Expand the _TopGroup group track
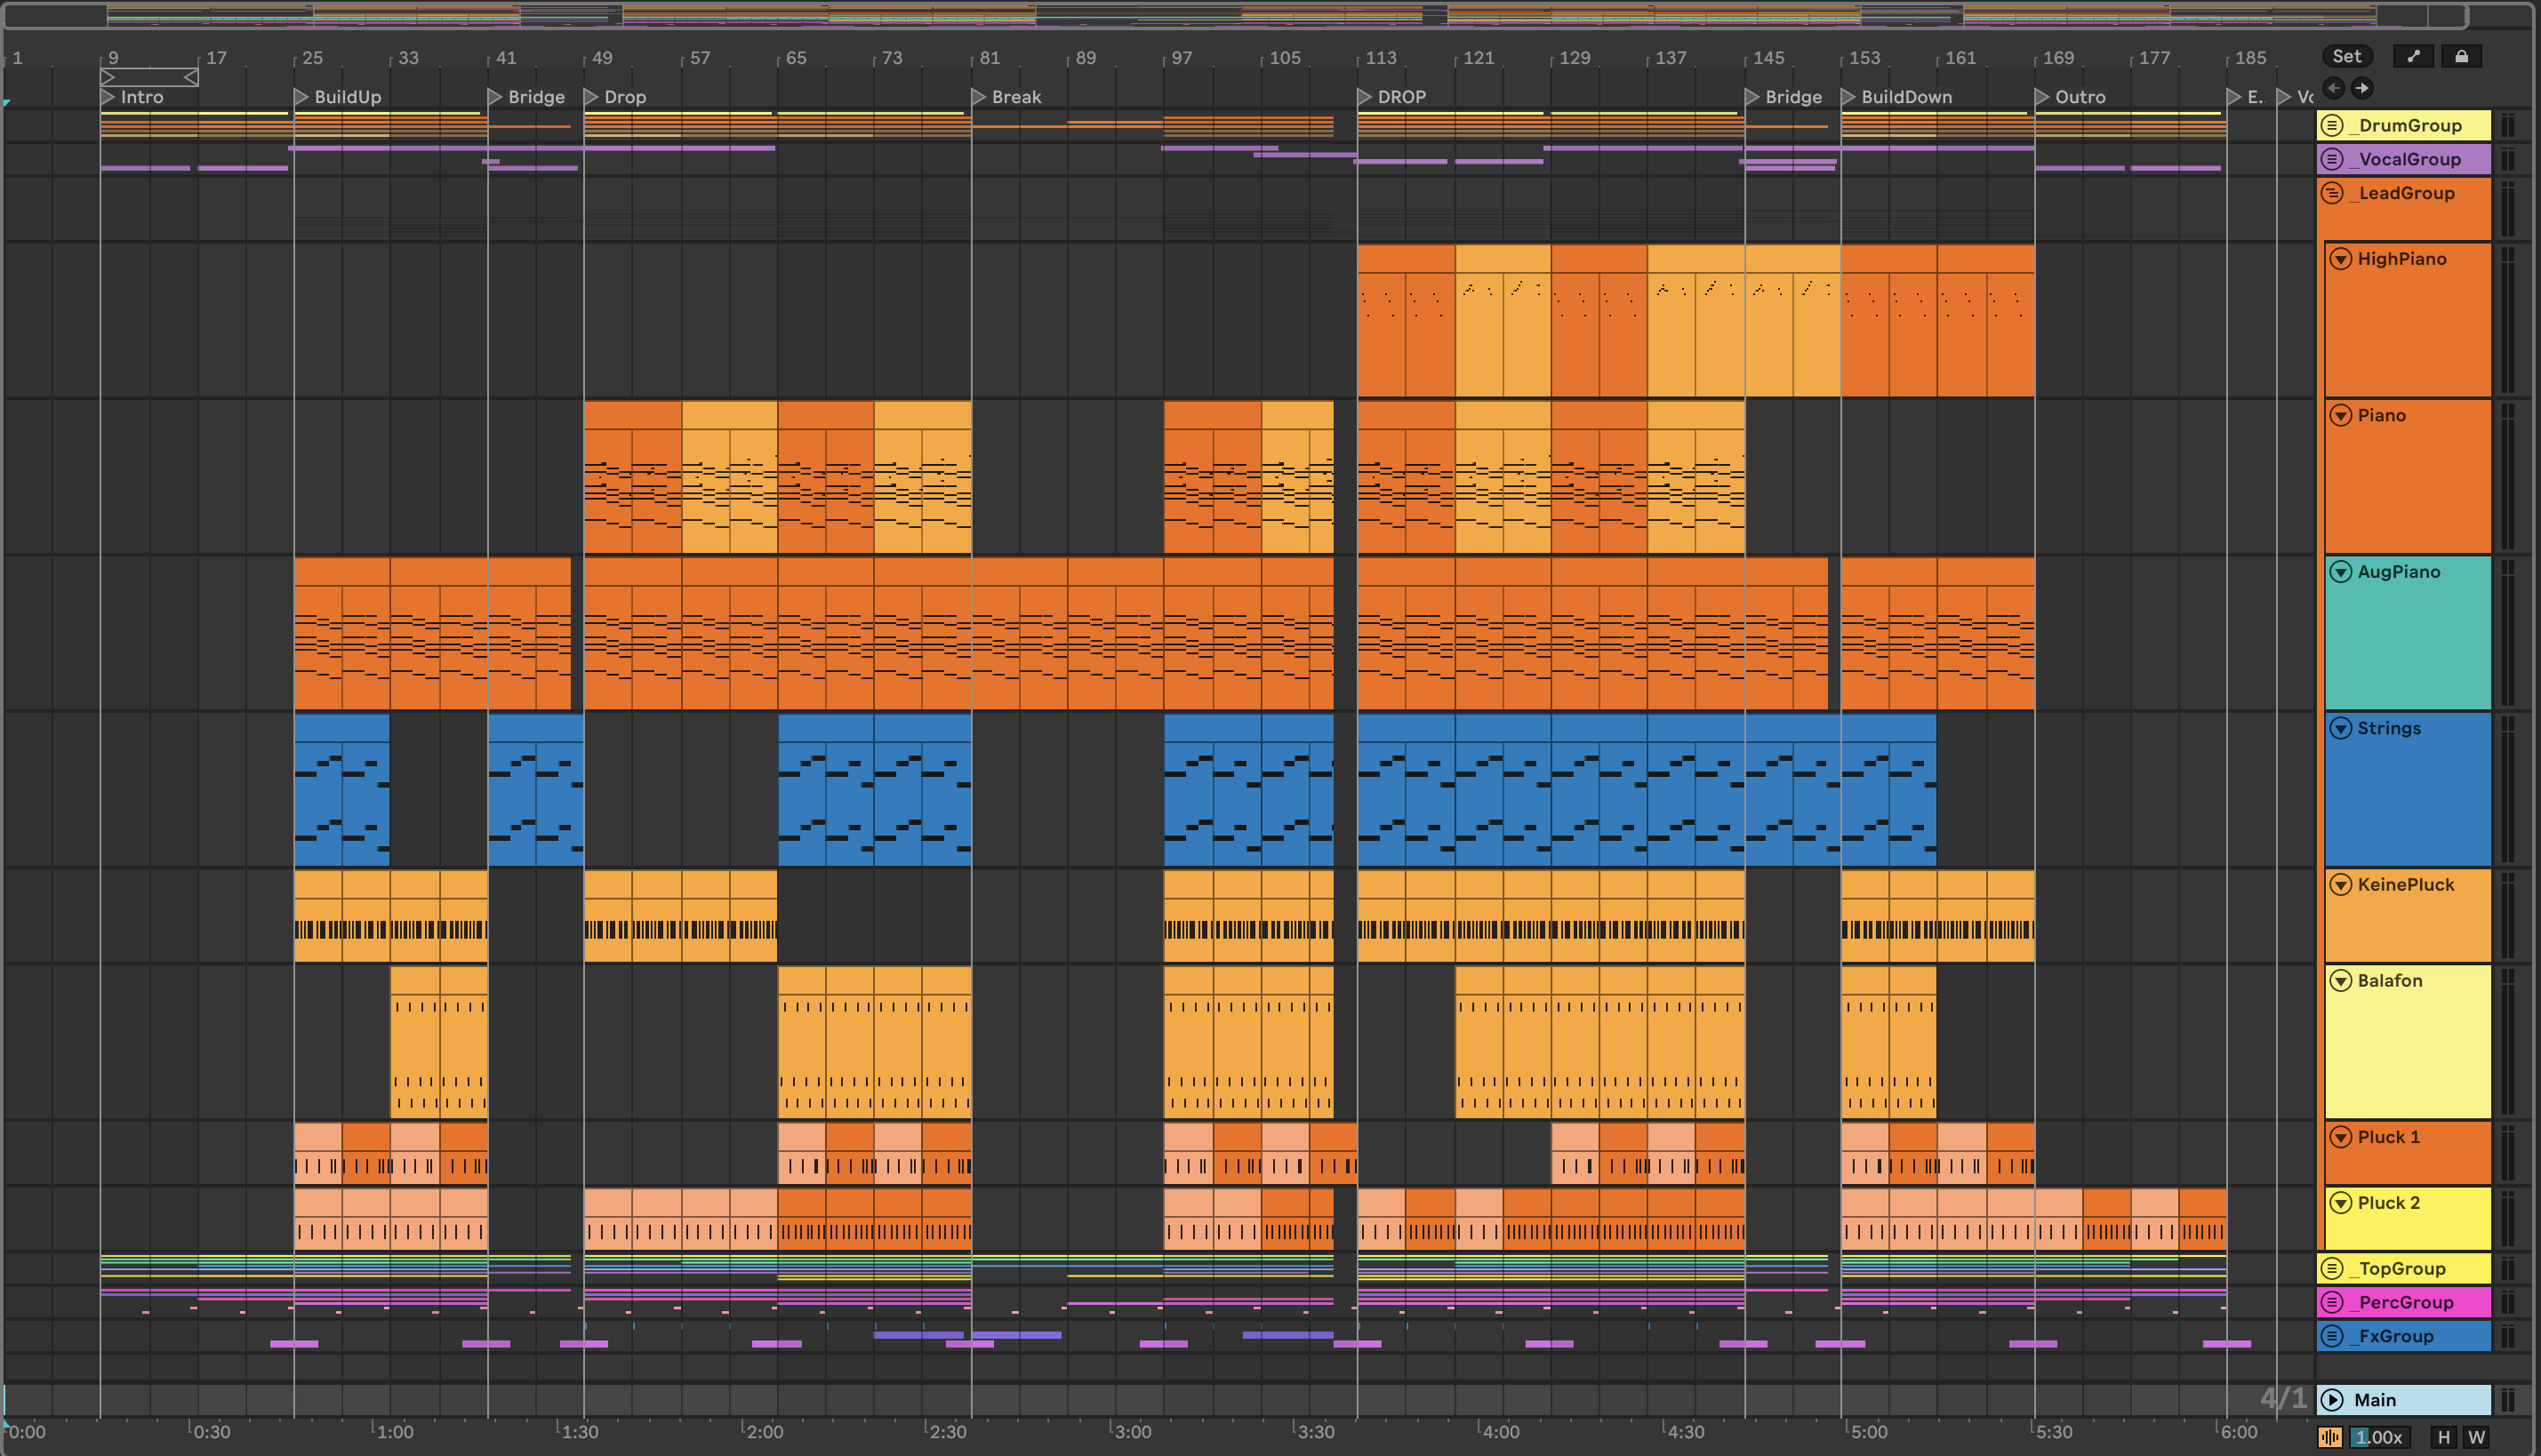The image size is (2541, 1456). 2333,1268
